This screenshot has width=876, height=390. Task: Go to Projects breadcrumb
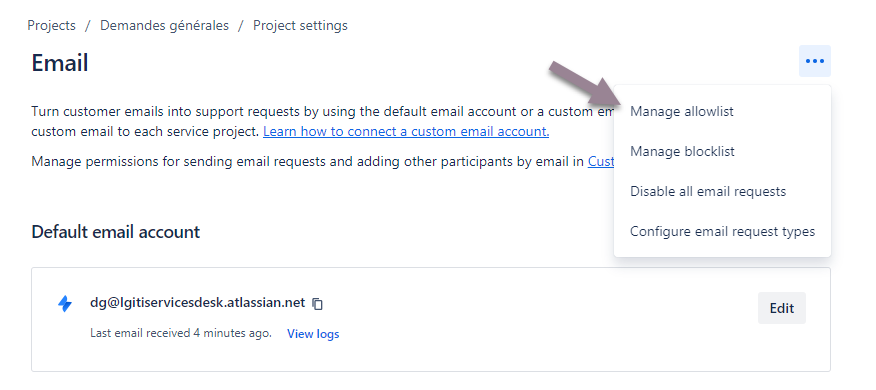coord(51,26)
